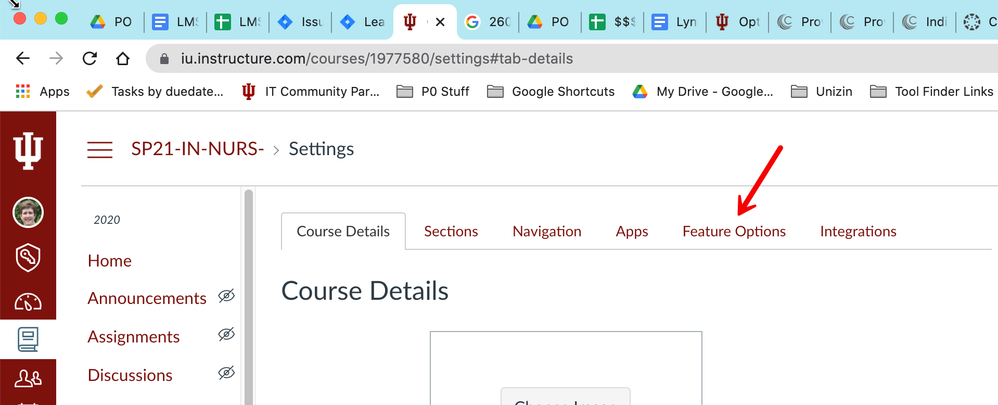Open the Google Shortcuts bookmarks folder
Image resolution: width=998 pixels, height=405 pixels.
coord(551,92)
